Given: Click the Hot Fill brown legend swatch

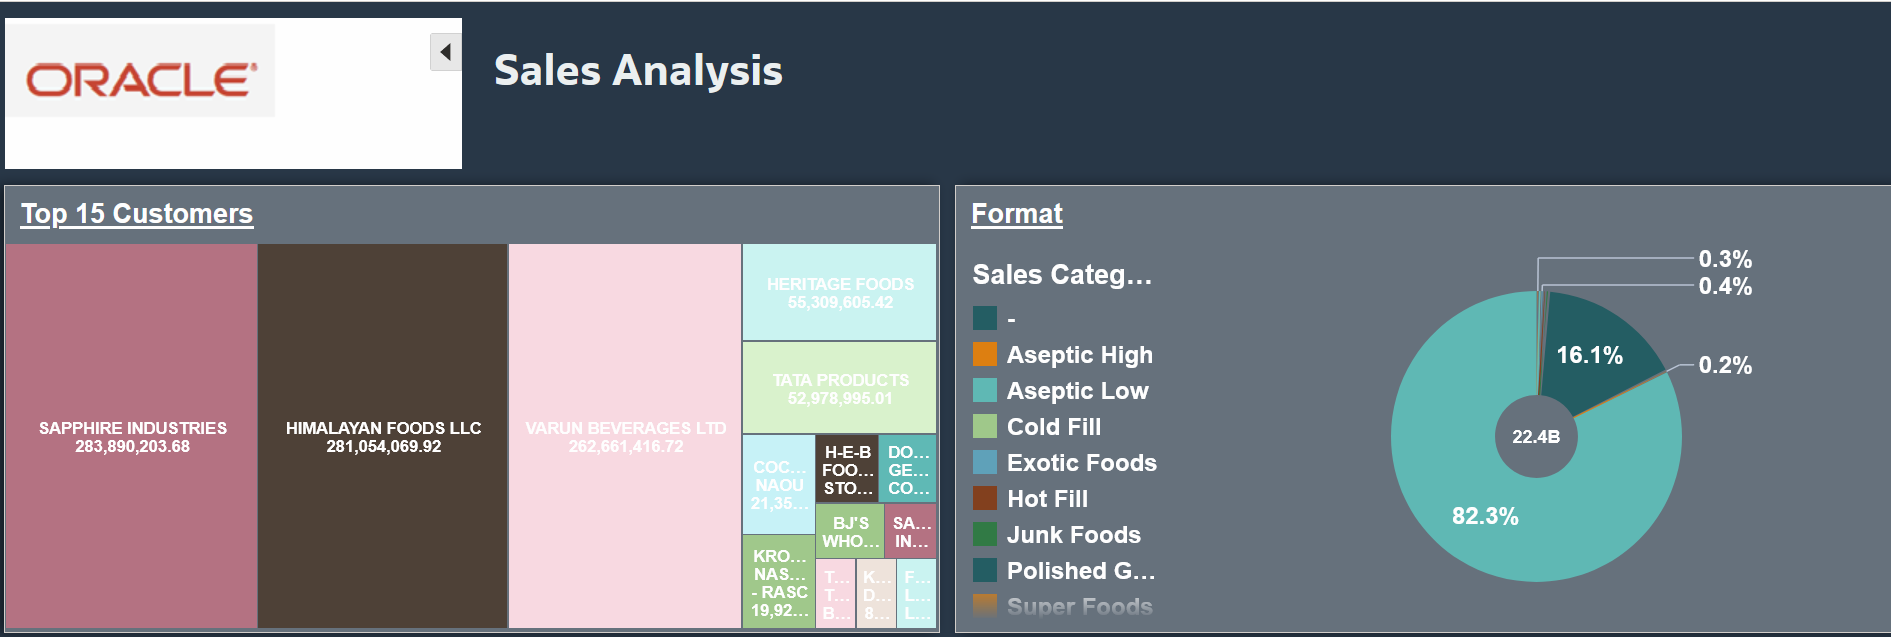Looking at the screenshot, I should [x=985, y=498].
